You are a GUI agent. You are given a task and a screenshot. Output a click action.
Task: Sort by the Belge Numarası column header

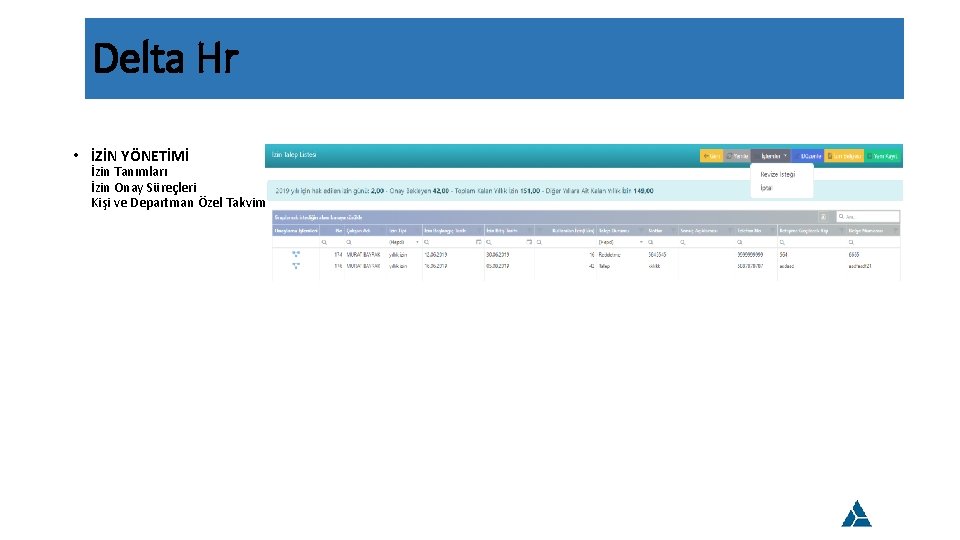(872, 231)
